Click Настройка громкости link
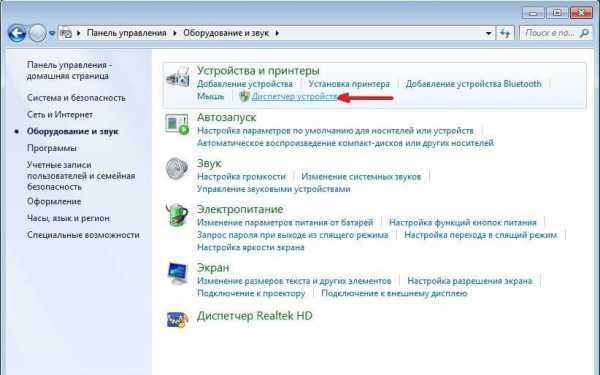 click(x=241, y=176)
